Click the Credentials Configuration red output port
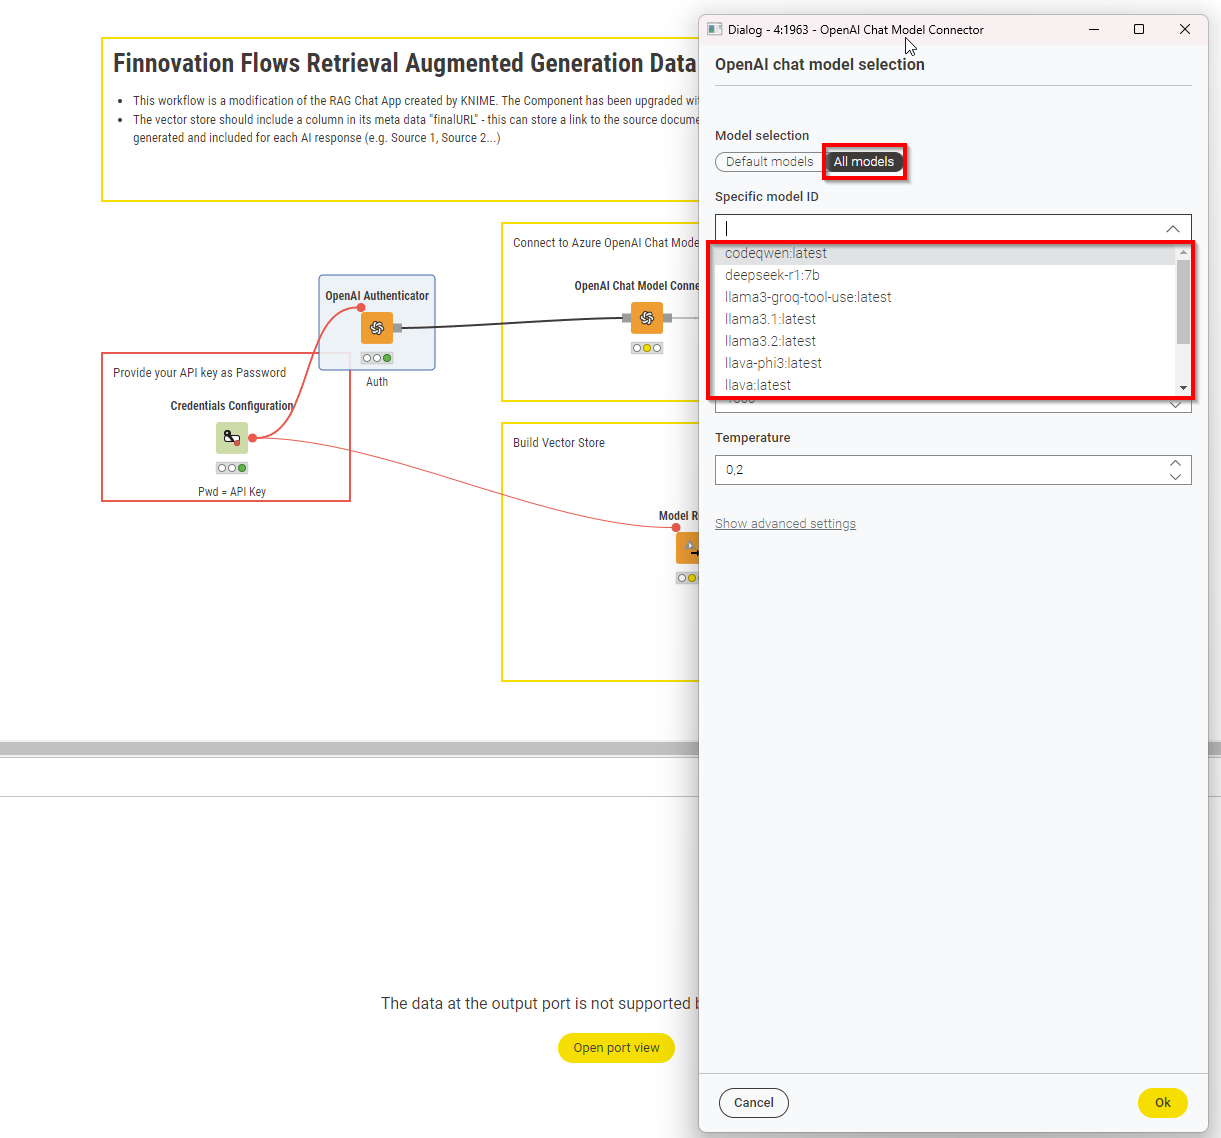 pos(253,438)
